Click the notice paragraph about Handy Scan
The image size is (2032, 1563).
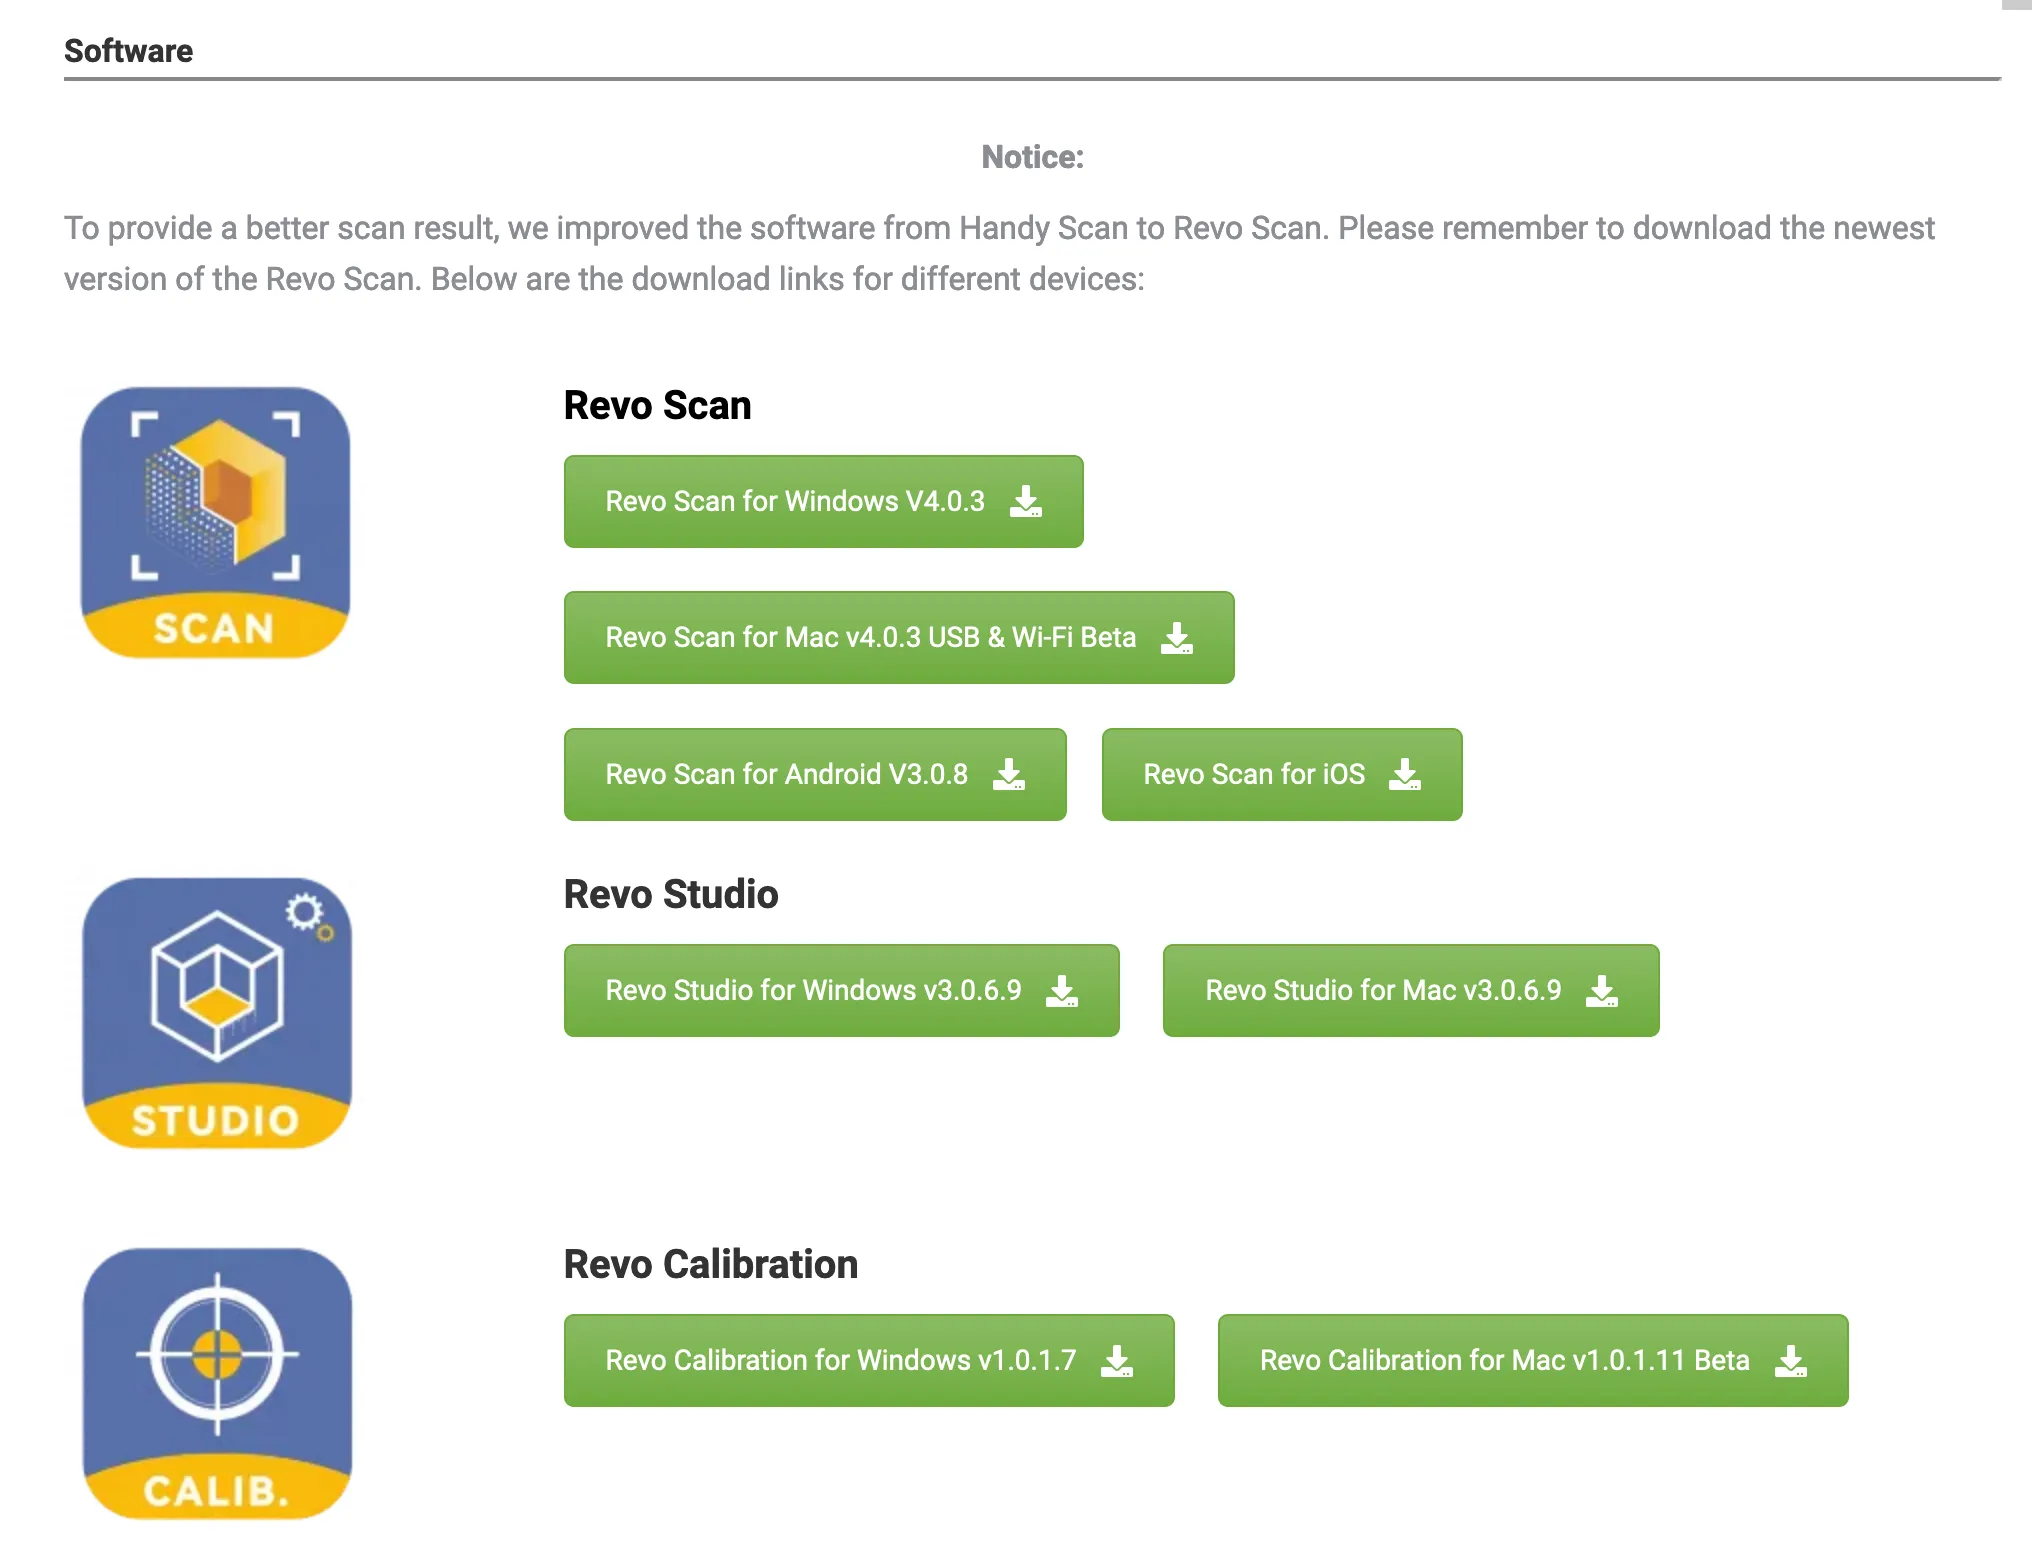click(x=999, y=253)
